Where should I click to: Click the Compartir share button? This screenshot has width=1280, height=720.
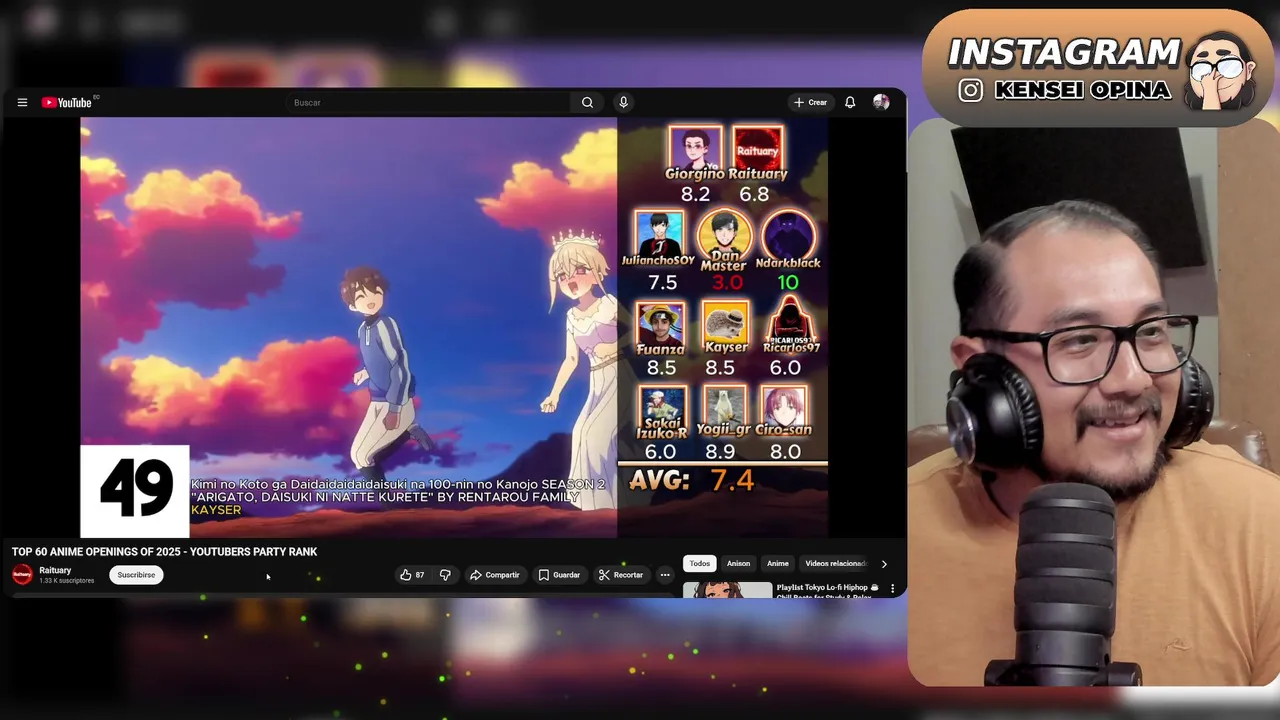pyautogui.click(x=495, y=575)
